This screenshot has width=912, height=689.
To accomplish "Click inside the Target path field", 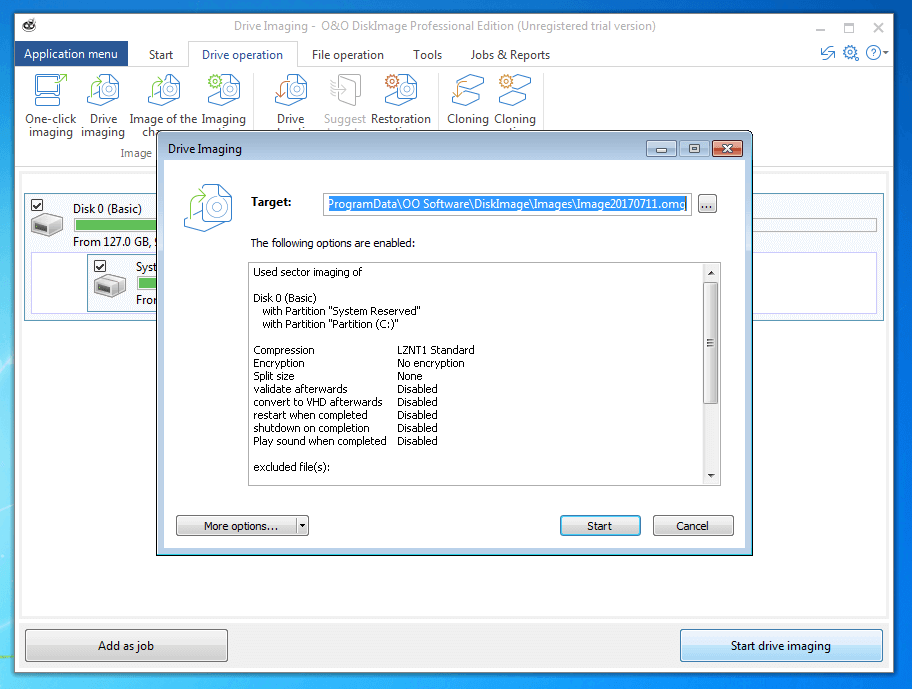I will pos(507,204).
